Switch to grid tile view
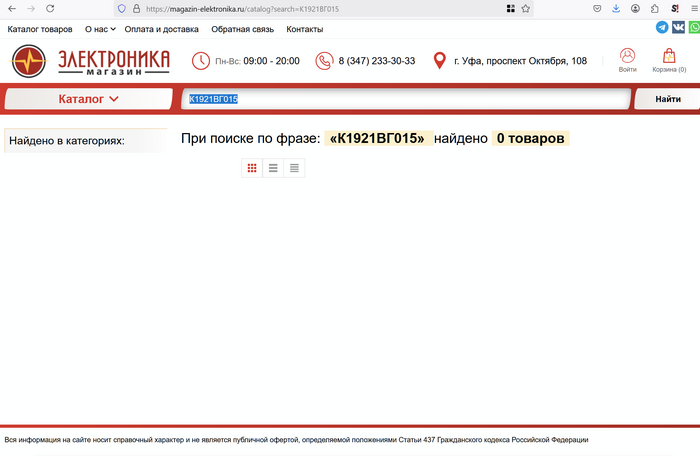The height and width of the screenshot is (456, 700). [252, 168]
